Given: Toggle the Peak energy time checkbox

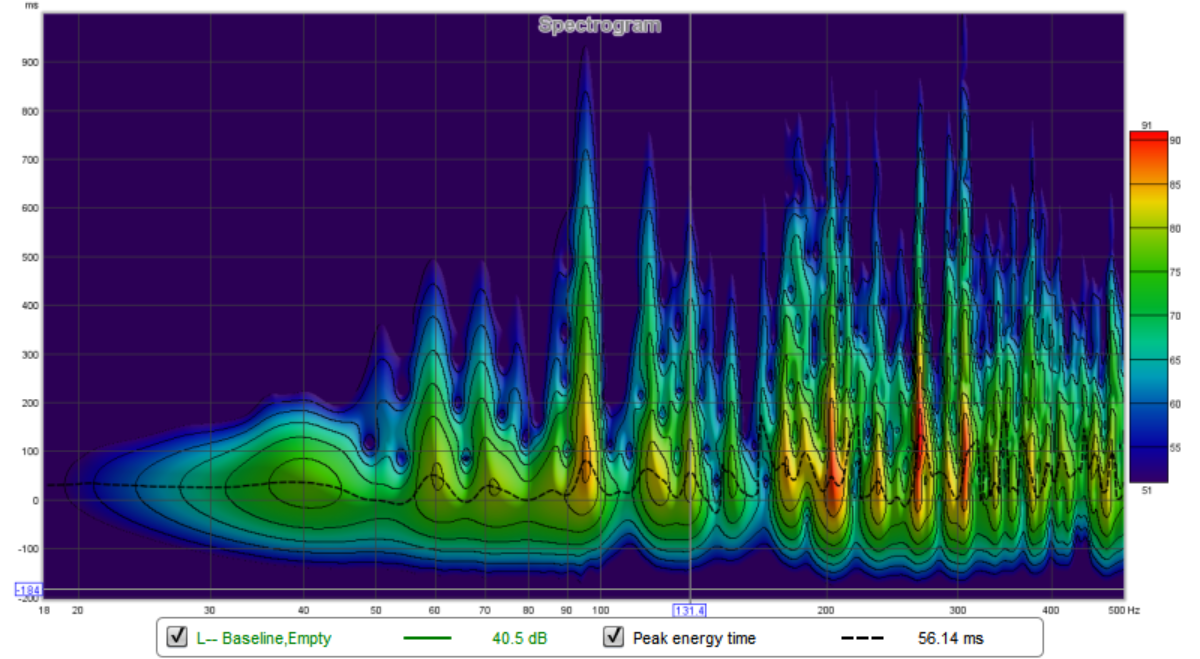Looking at the screenshot, I should click(614, 637).
